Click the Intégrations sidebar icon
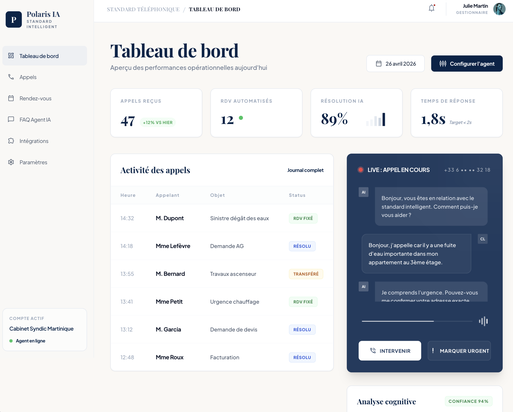The width and height of the screenshot is (513, 412). 11,141
